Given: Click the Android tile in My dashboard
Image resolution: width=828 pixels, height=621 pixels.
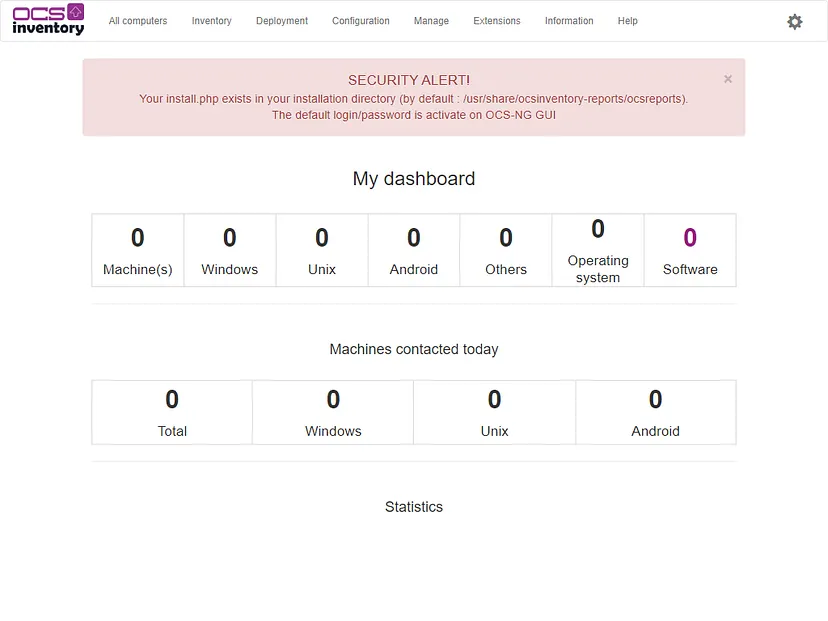Looking at the screenshot, I should point(414,250).
